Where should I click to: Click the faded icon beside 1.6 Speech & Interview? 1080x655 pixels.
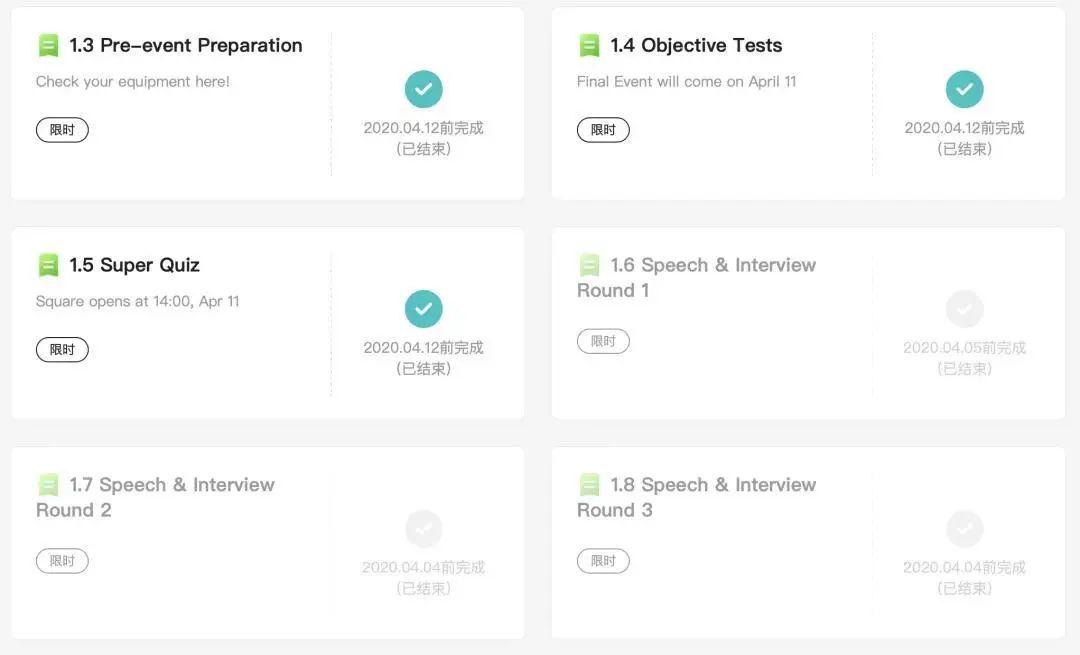click(589, 266)
